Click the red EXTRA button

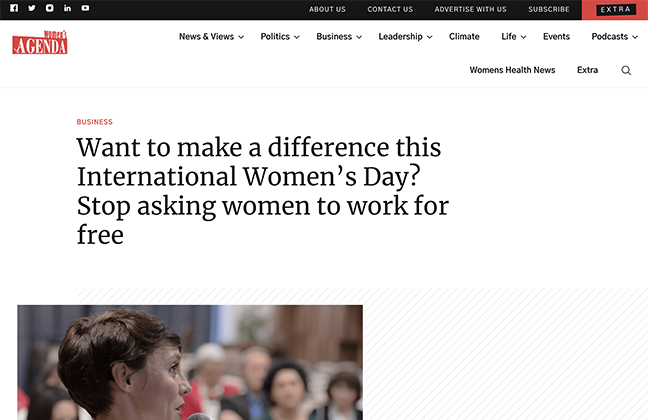[x=615, y=10]
